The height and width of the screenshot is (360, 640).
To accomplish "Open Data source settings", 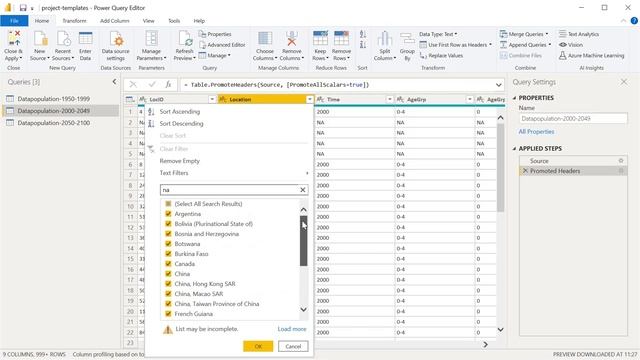I will coord(116,46).
